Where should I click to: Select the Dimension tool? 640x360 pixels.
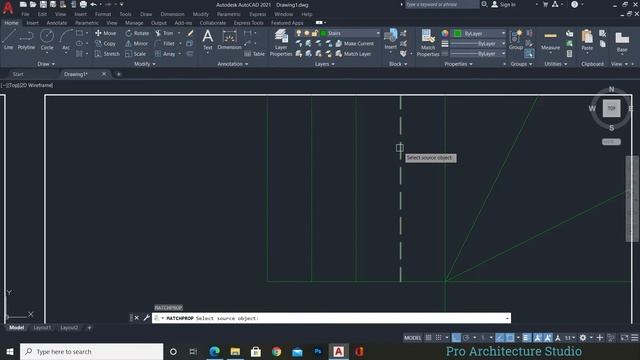[x=229, y=40]
